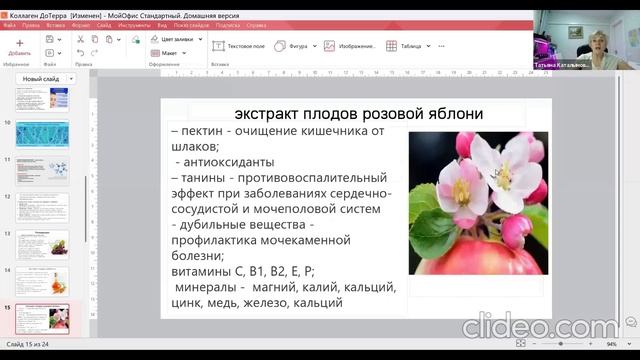
Task: Open the Фигура dropdown arrow
Action: click(x=315, y=46)
